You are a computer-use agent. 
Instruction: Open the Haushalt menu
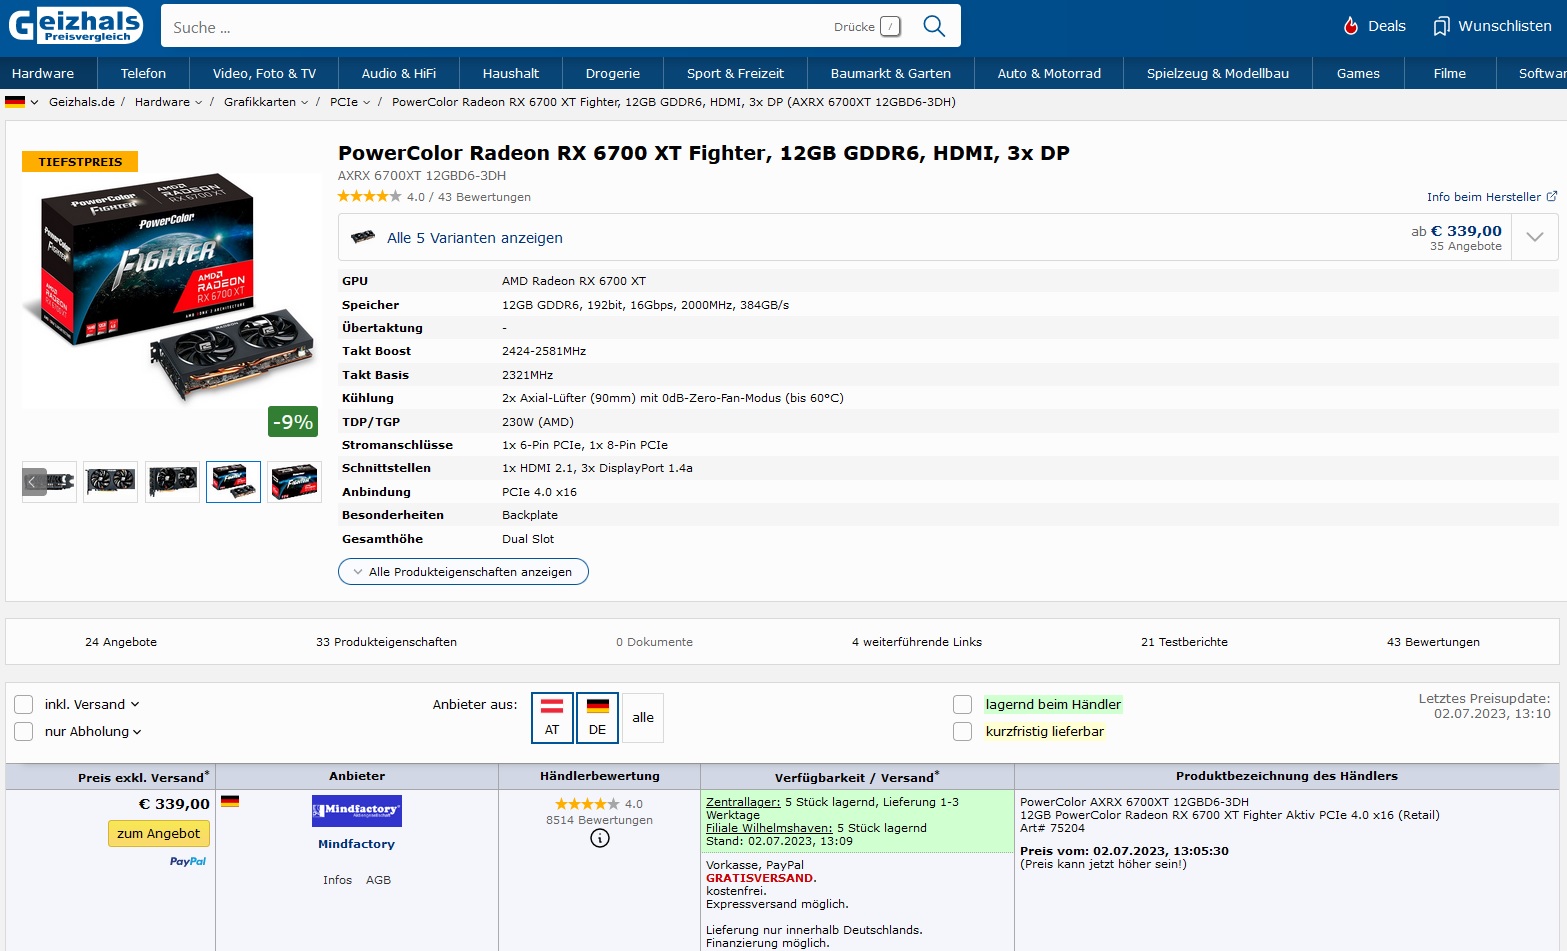click(x=511, y=73)
